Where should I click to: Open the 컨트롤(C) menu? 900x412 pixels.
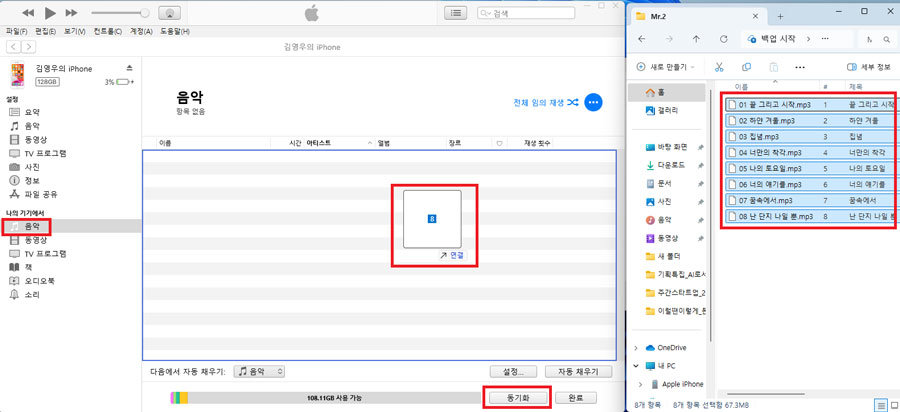click(x=106, y=31)
